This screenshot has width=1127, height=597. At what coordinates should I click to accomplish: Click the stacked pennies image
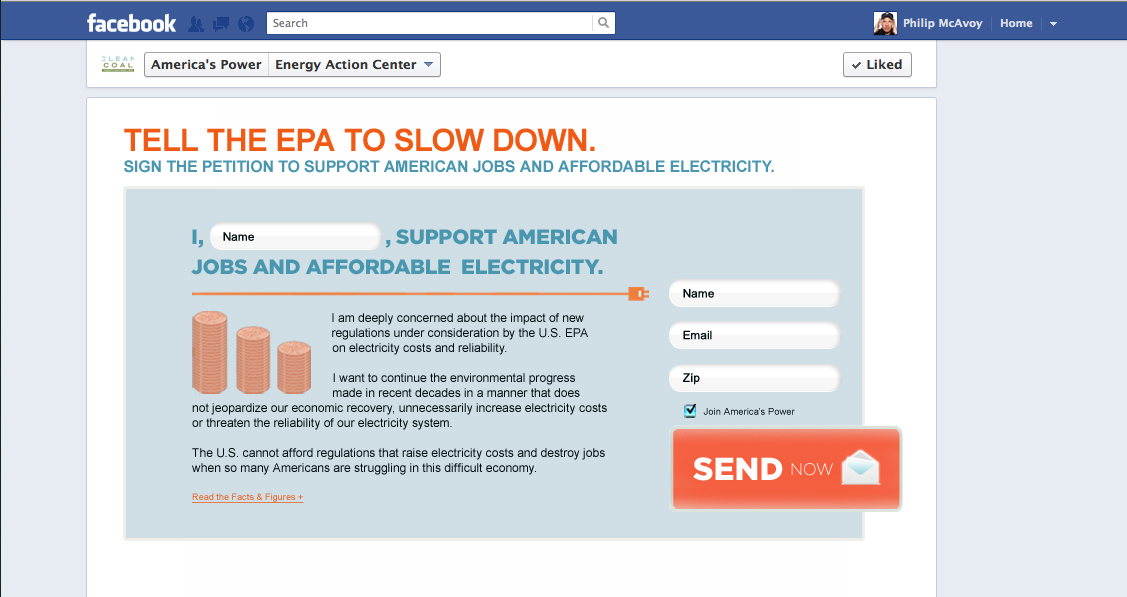pyautogui.click(x=252, y=352)
